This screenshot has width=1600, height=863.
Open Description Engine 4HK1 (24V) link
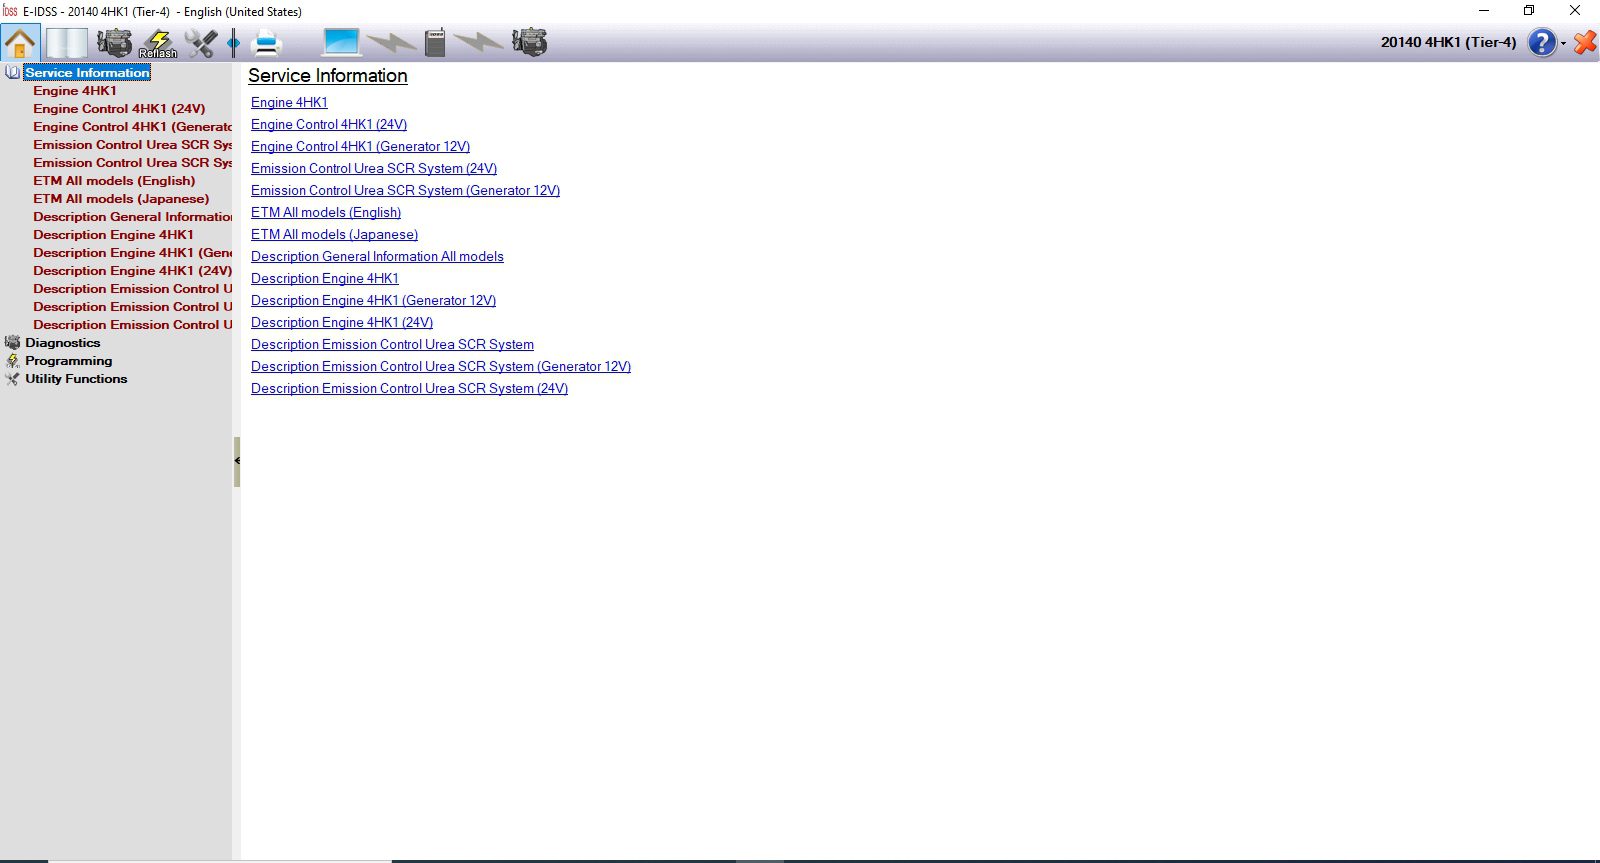[x=342, y=322]
